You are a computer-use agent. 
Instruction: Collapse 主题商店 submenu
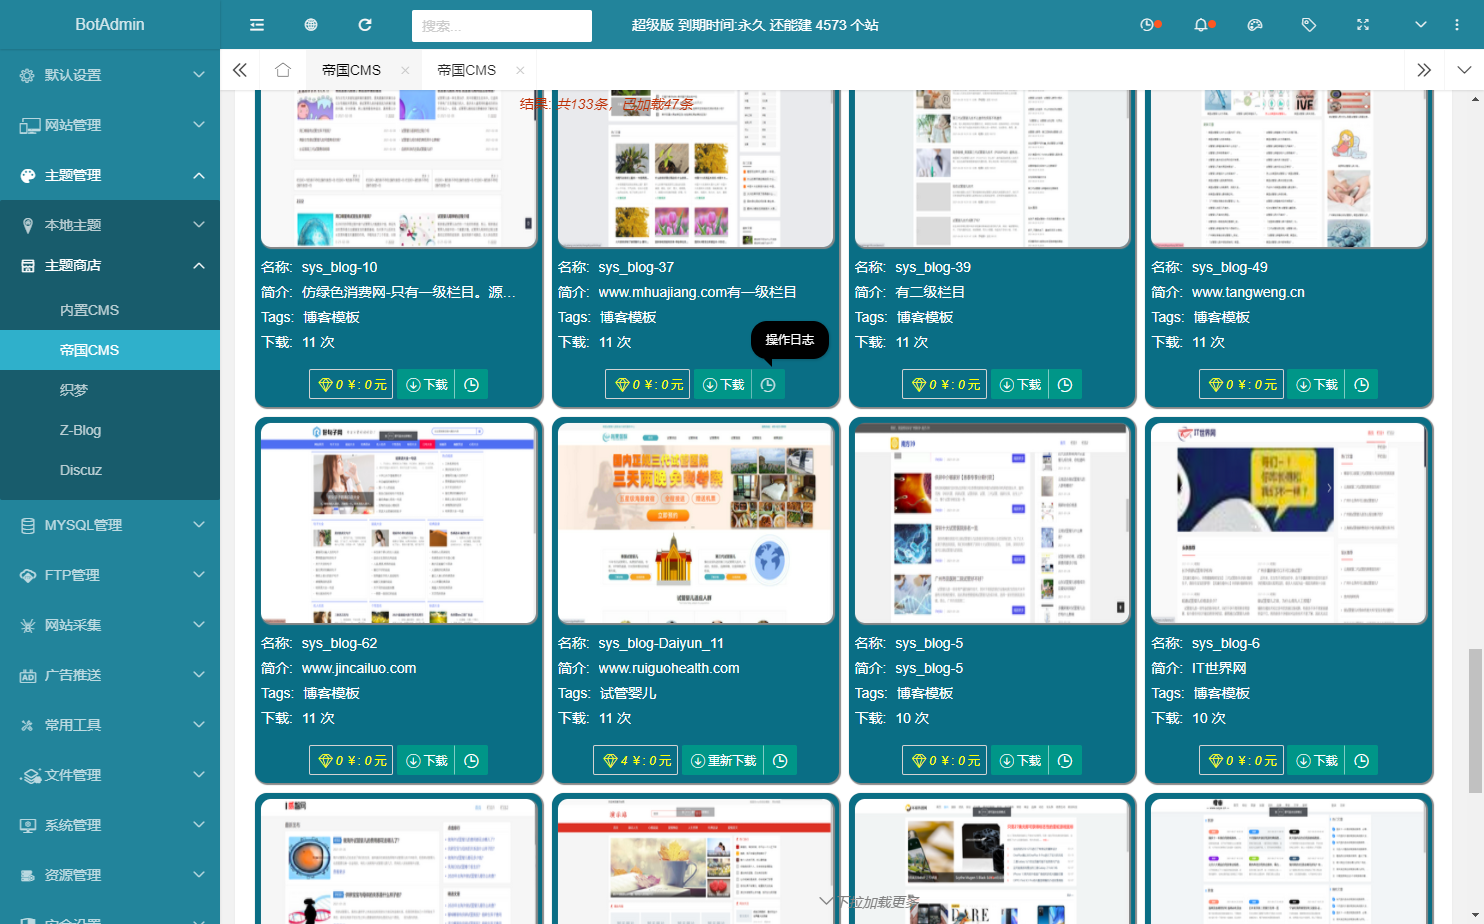(110, 265)
